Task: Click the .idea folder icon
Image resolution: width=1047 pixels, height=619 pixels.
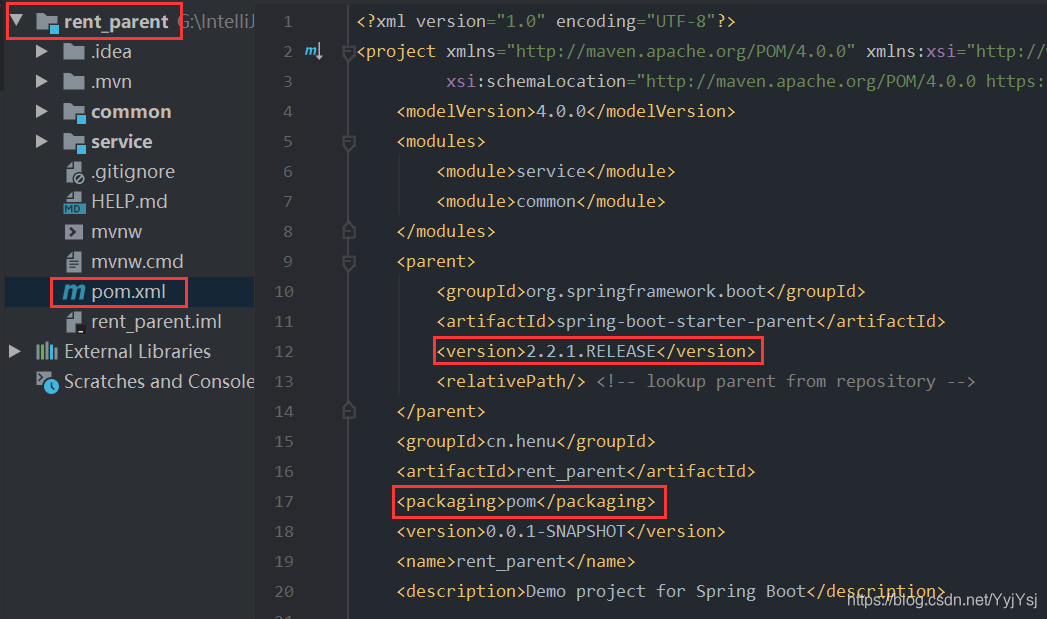Action: coord(73,51)
